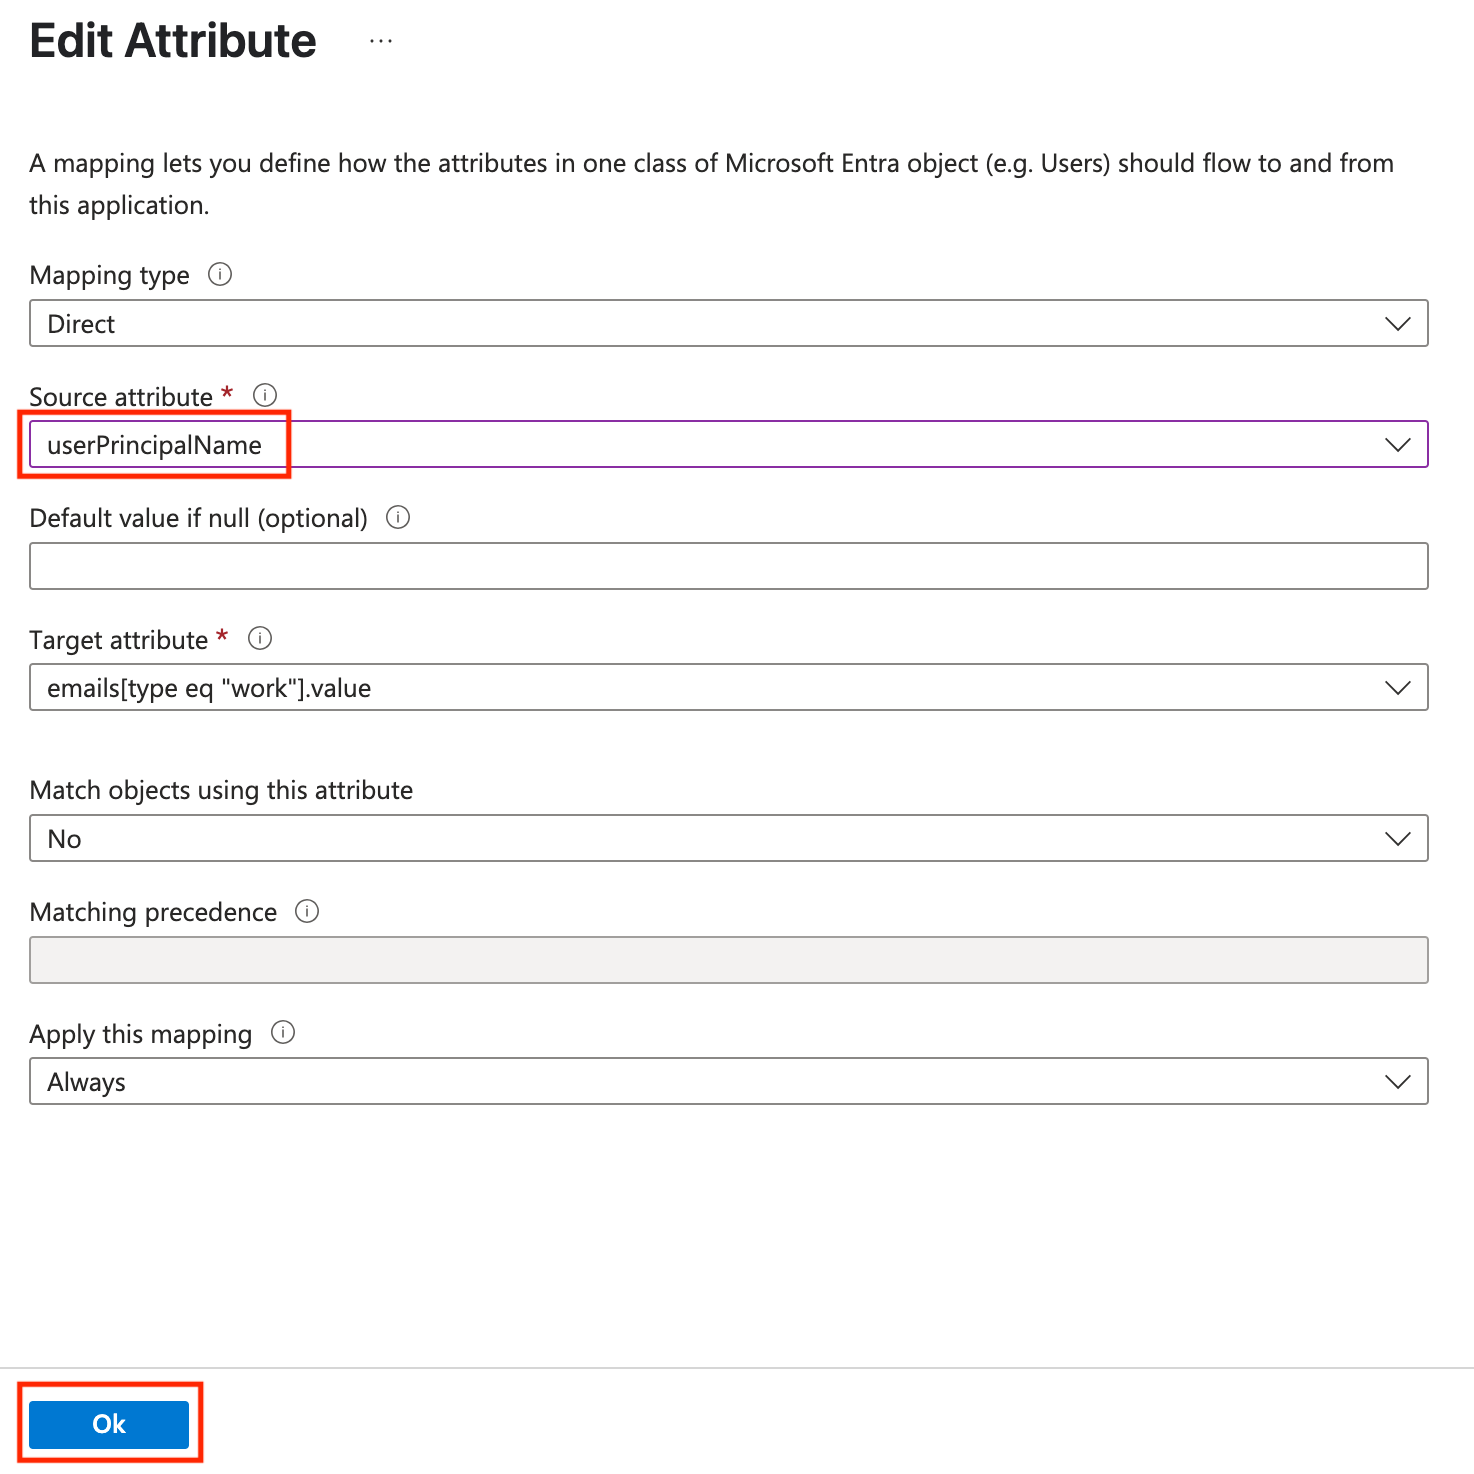Click the chevron on the Direct dropdown
The image size is (1474, 1474).
(1397, 322)
